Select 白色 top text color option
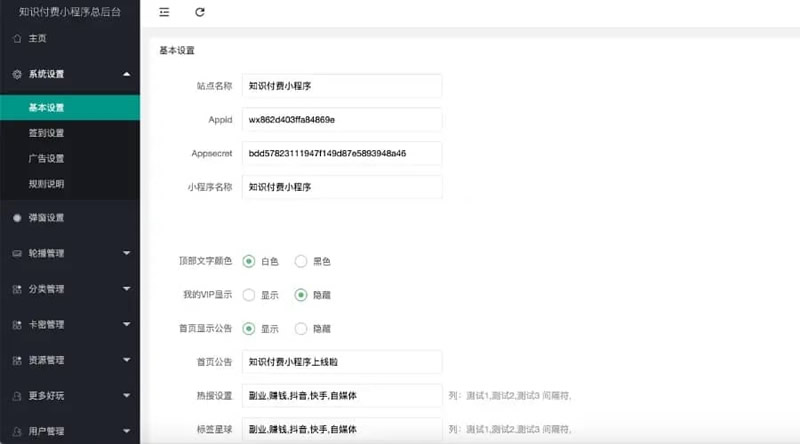Screen dimensions: 800x444 249,261
